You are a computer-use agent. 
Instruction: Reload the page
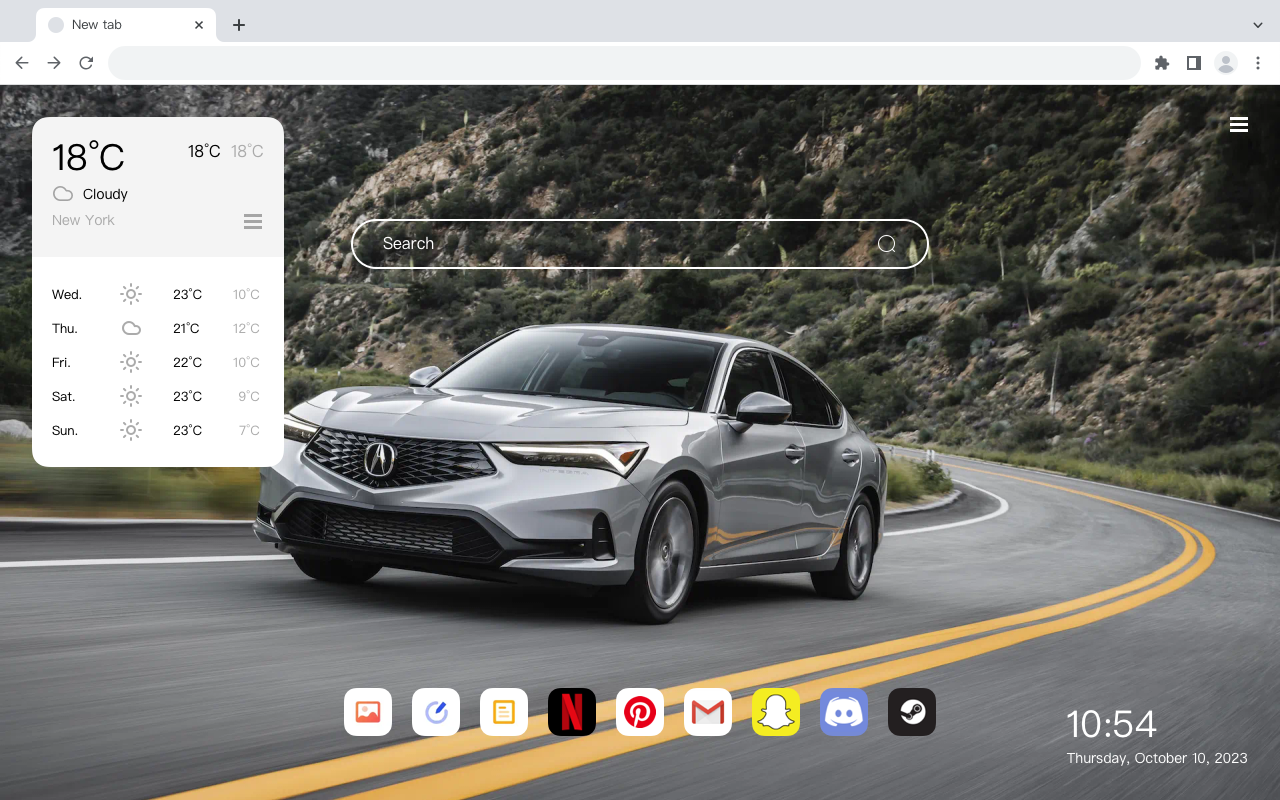click(x=86, y=63)
